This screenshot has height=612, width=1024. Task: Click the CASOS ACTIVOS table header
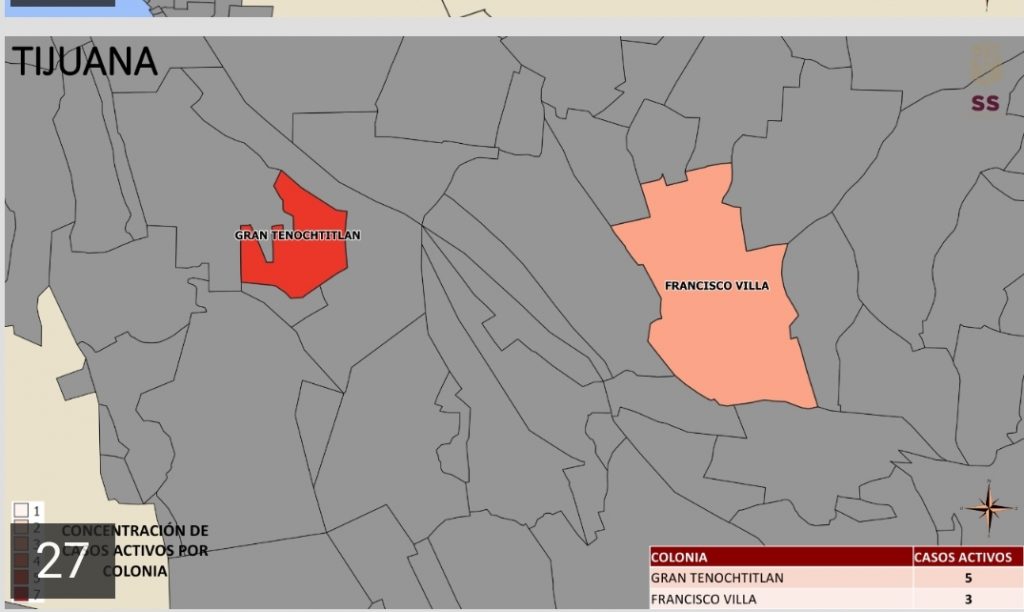click(968, 556)
